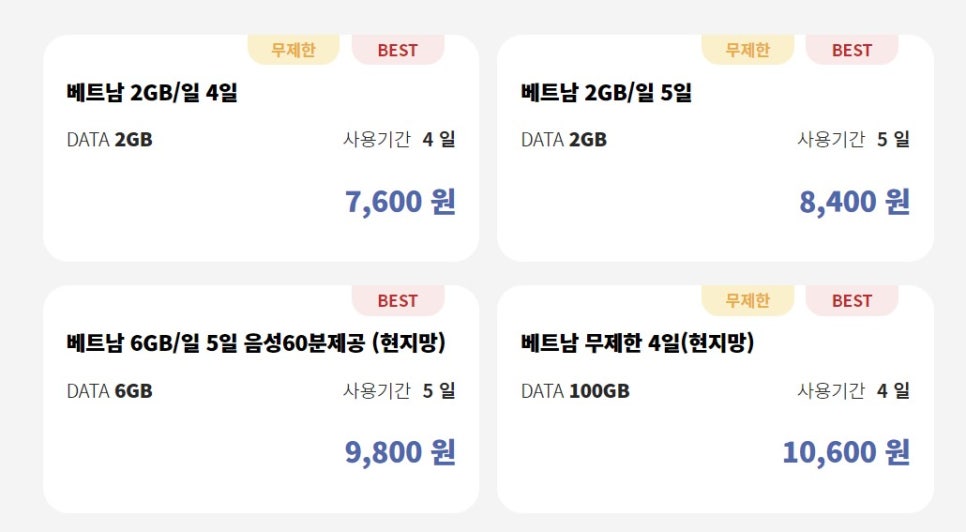
Task: Click the DATA 100GB label
Action: point(575,391)
